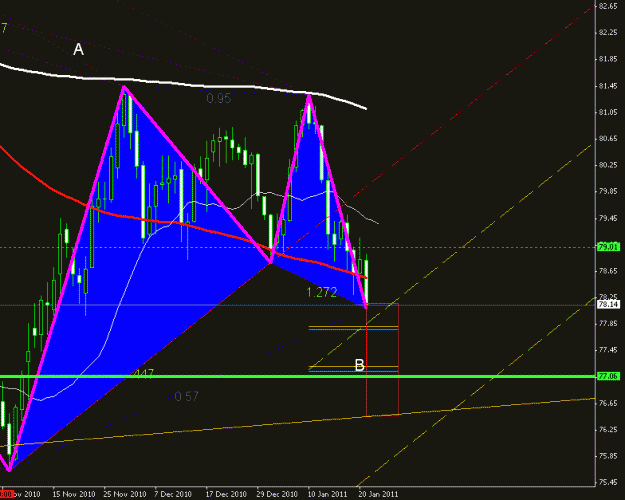Click the 75.85 price axis label
The image size is (625, 500).
tap(608, 456)
